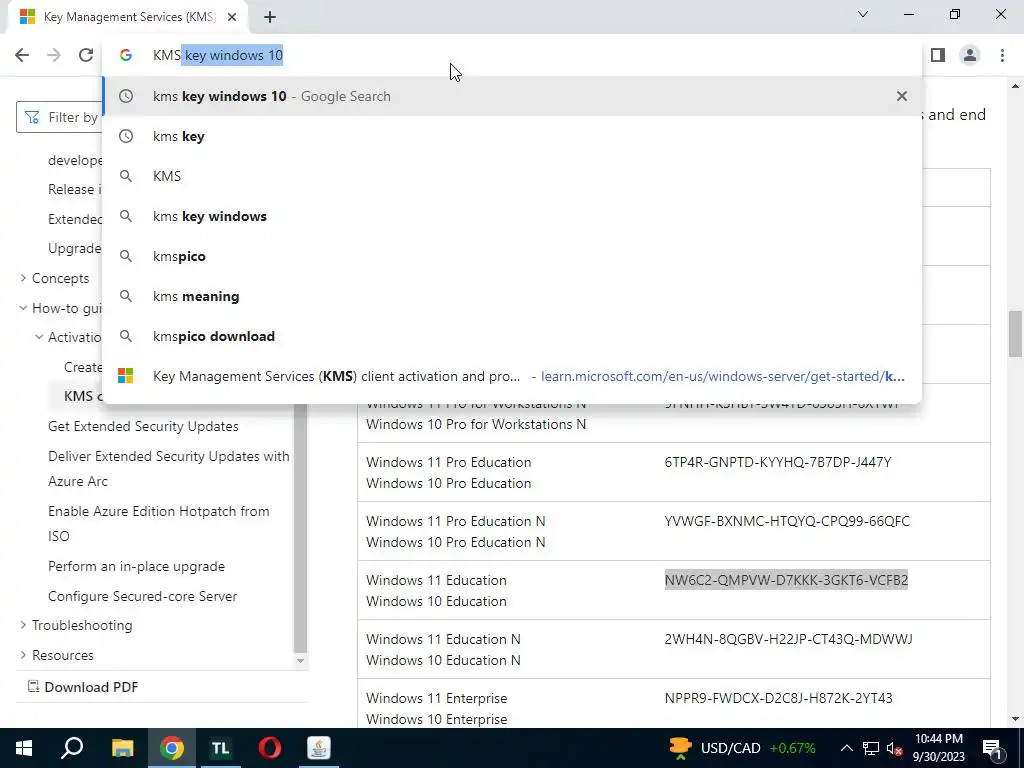Expand the Concepts tree node

[24, 278]
